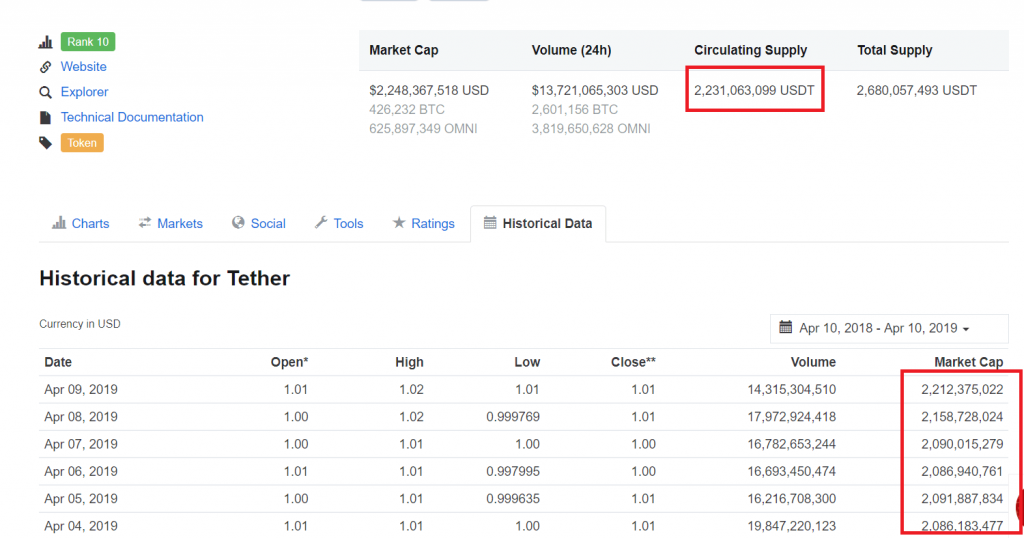This screenshot has height=538, width=1024.
Task: Open the Technical Documentation link
Action: [x=132, y=117]
